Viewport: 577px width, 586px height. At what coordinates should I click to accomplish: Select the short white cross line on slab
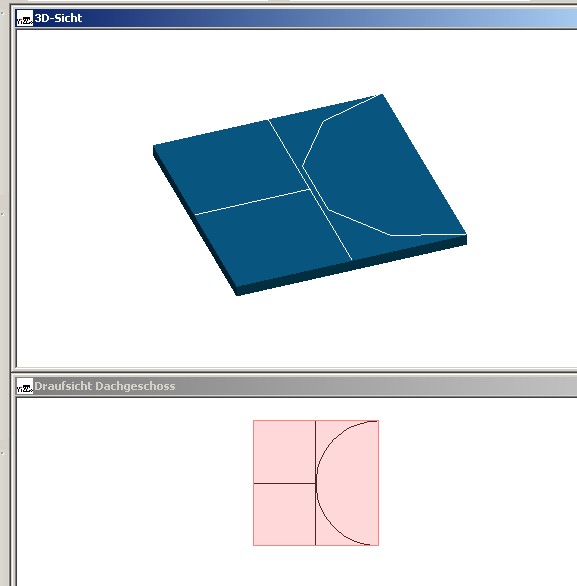(253, 202)
